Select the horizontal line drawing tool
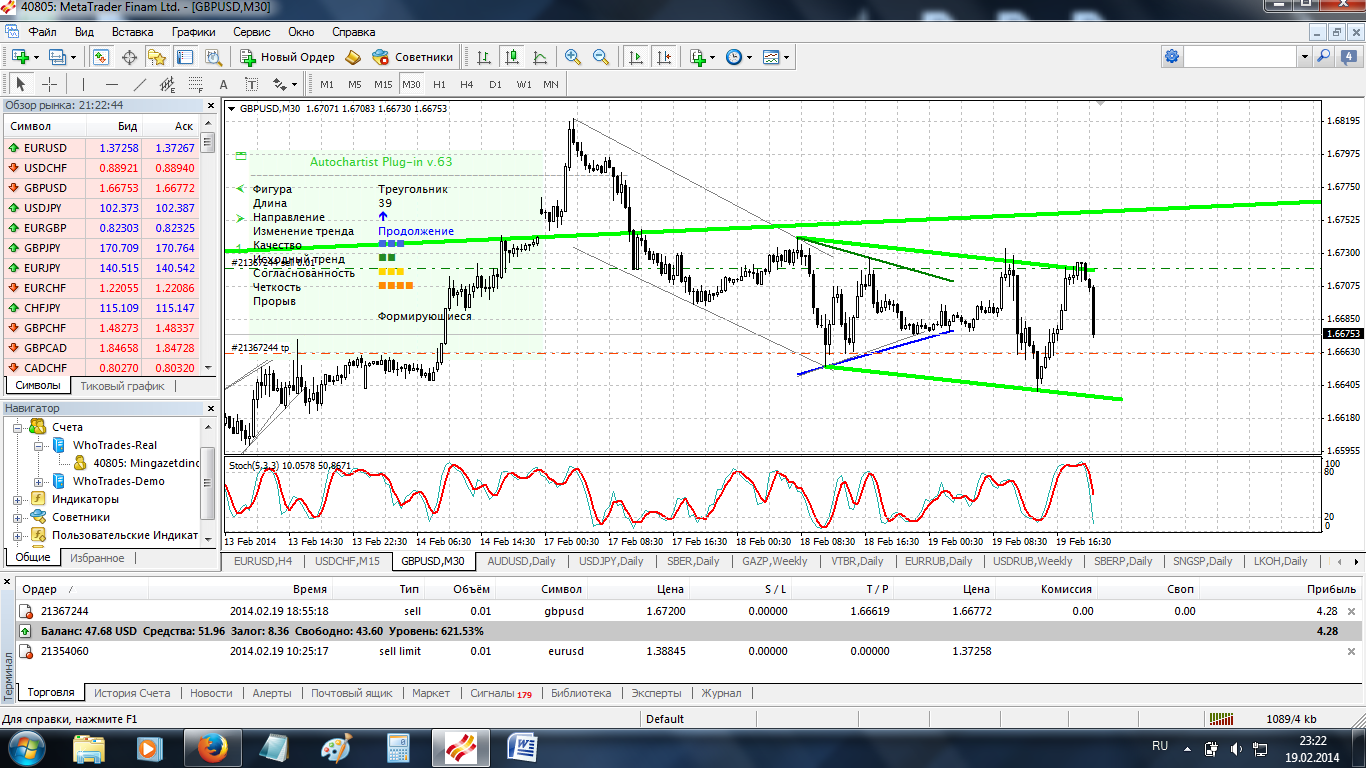The height and width of the screenshot is (768, 1366). [112, 84]
